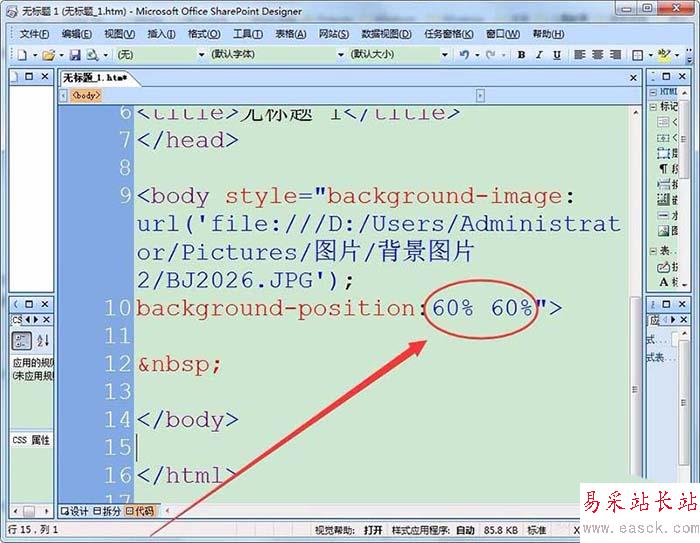Click the background-position value 60% 60%
Image resolution: width=700 pixels, height=543 pixels.
(x=482, y=308)
